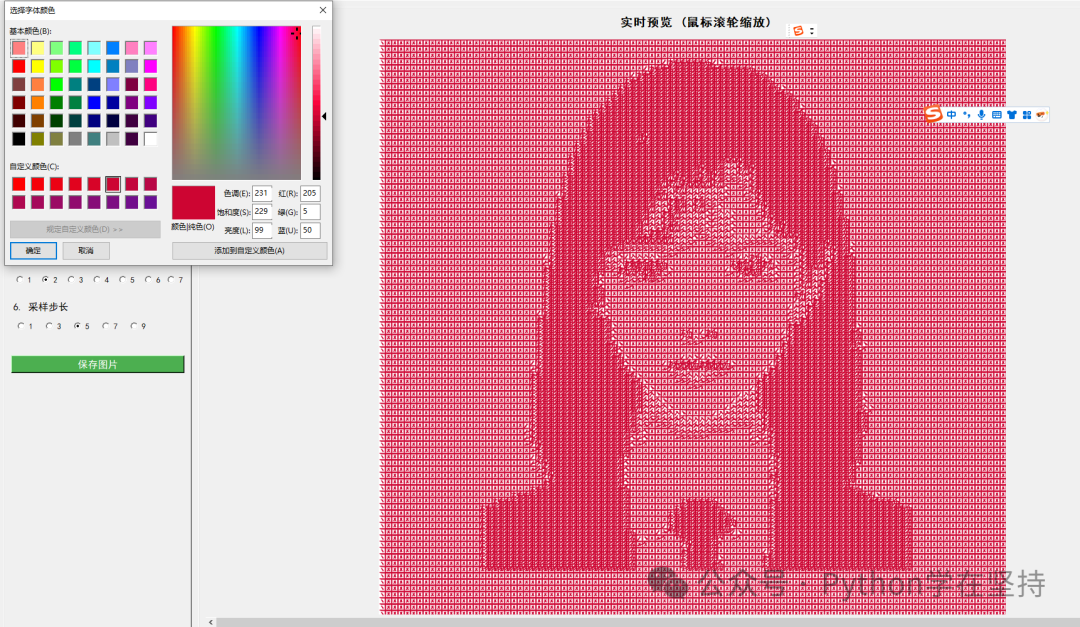Screen dimensions: 1080x627
Task: Select radio option 4 above 采样步长
Action: pyautogui.click(x=97, y=279)
